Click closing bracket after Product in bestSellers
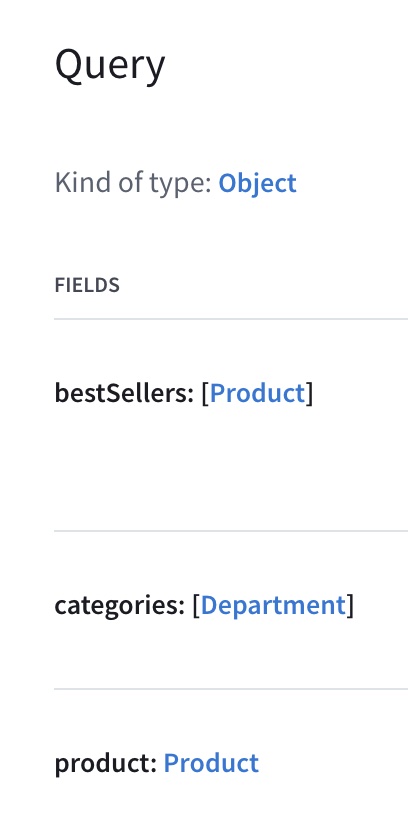408x836 pixels. [x=309, y=393]
